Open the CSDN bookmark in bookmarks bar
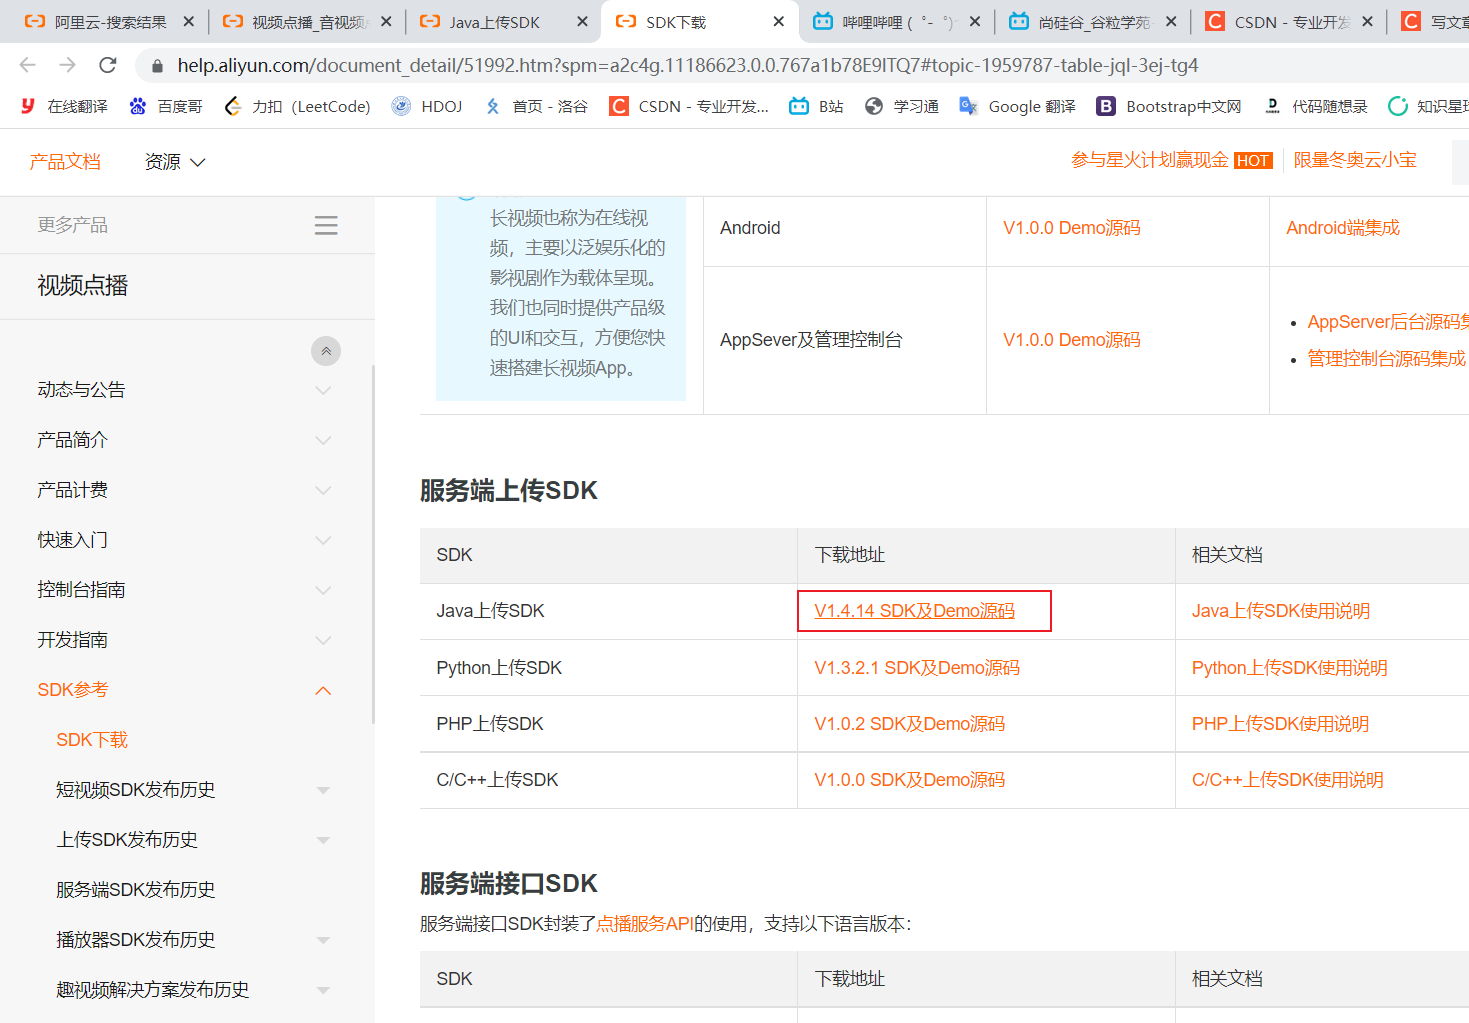The width and height of the screenshot is (1469, 1023). [690, 106]
